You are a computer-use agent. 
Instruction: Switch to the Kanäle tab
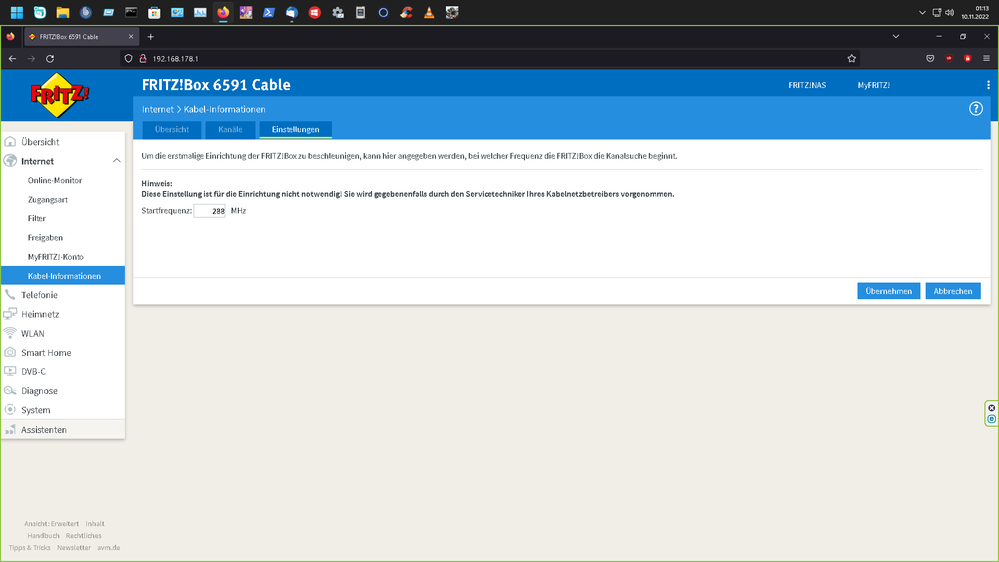tap(230, 129)
